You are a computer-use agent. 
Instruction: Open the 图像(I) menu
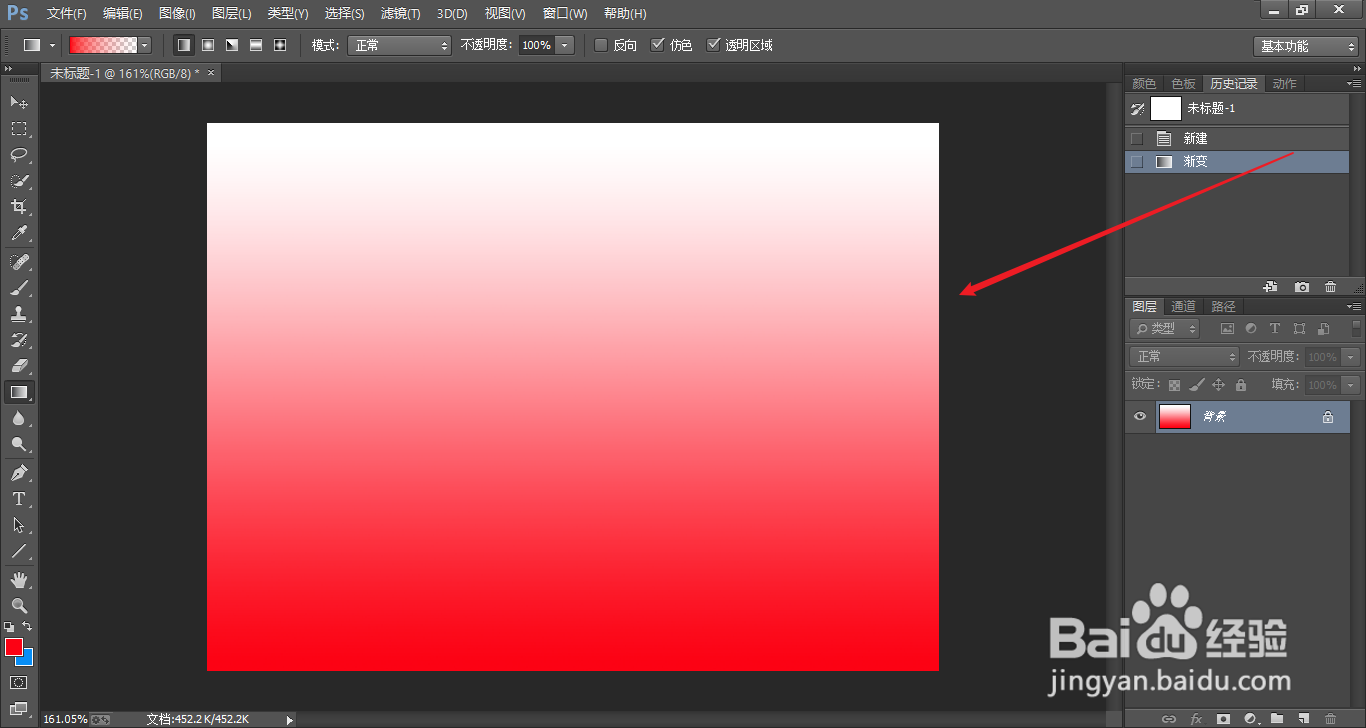coord(177,13)
